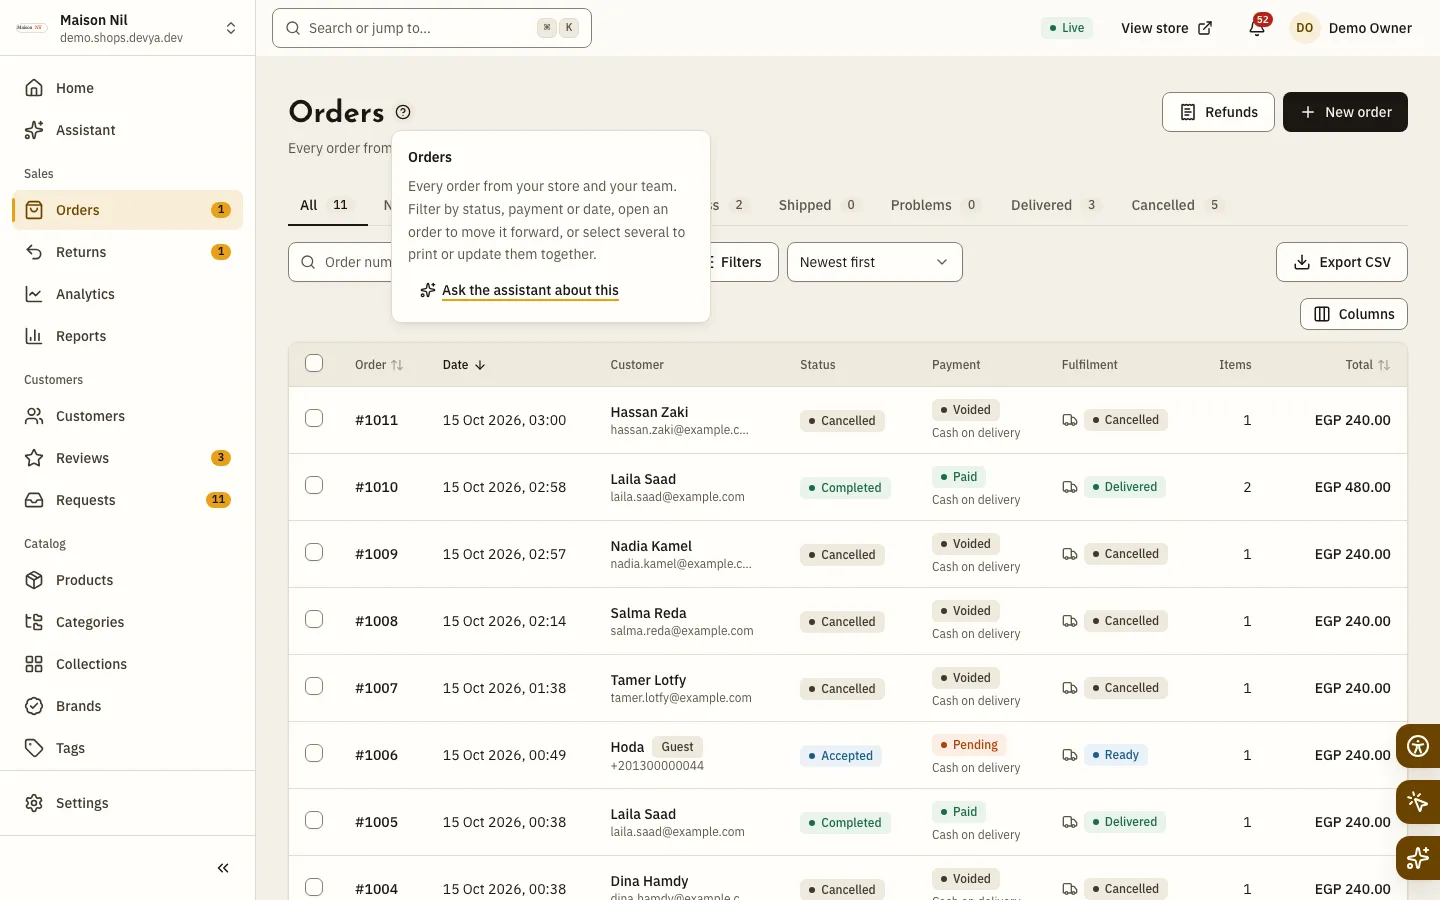Image resolution: width=1440 pixels, height=900 pixels.
Task: Select the checkbox for order #1010
Action: pos(314,485)
